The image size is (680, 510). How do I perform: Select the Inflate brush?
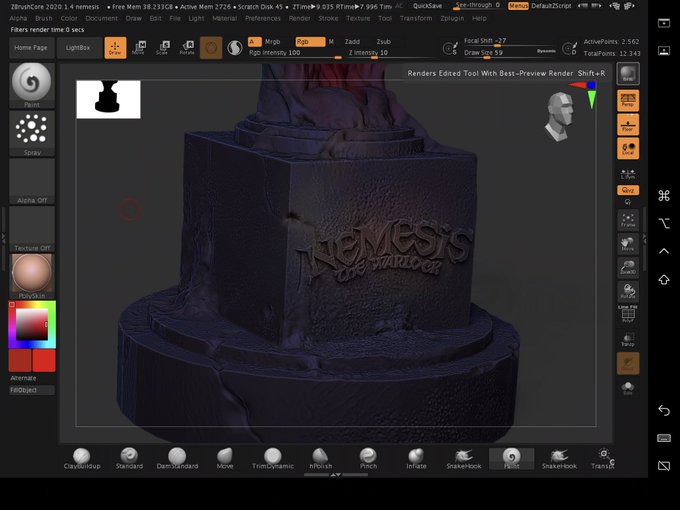(416, 459)
